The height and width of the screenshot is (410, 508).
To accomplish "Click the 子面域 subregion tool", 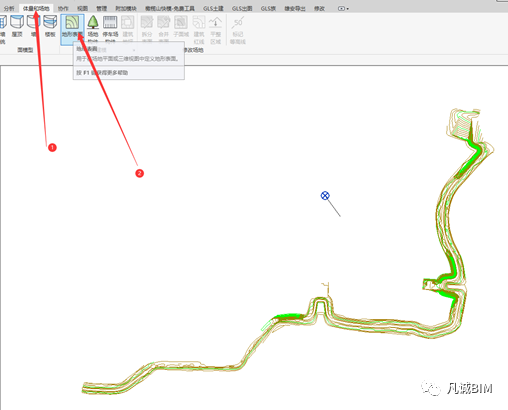I will (181, 27).
